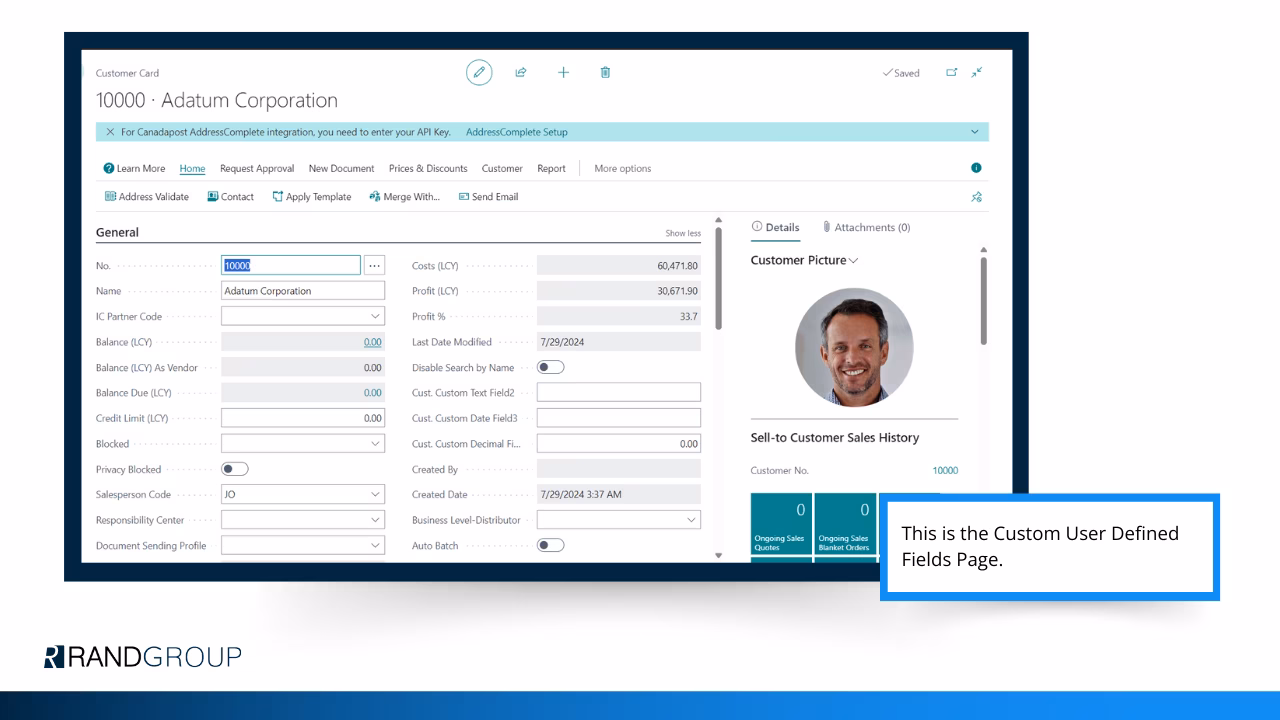
Task: Click the edit pencil icon
Action: coord(479,72)
